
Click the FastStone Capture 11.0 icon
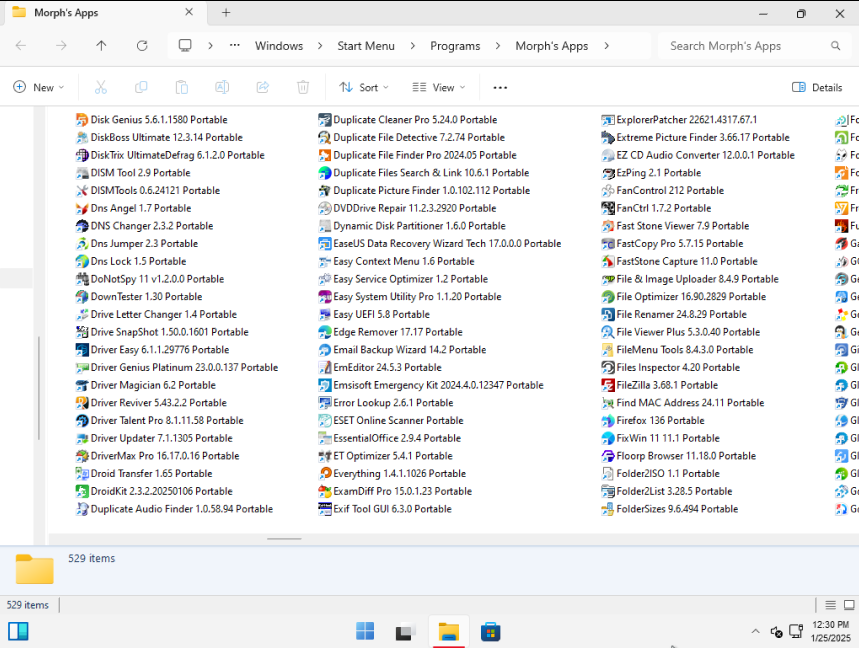(608, 261)
